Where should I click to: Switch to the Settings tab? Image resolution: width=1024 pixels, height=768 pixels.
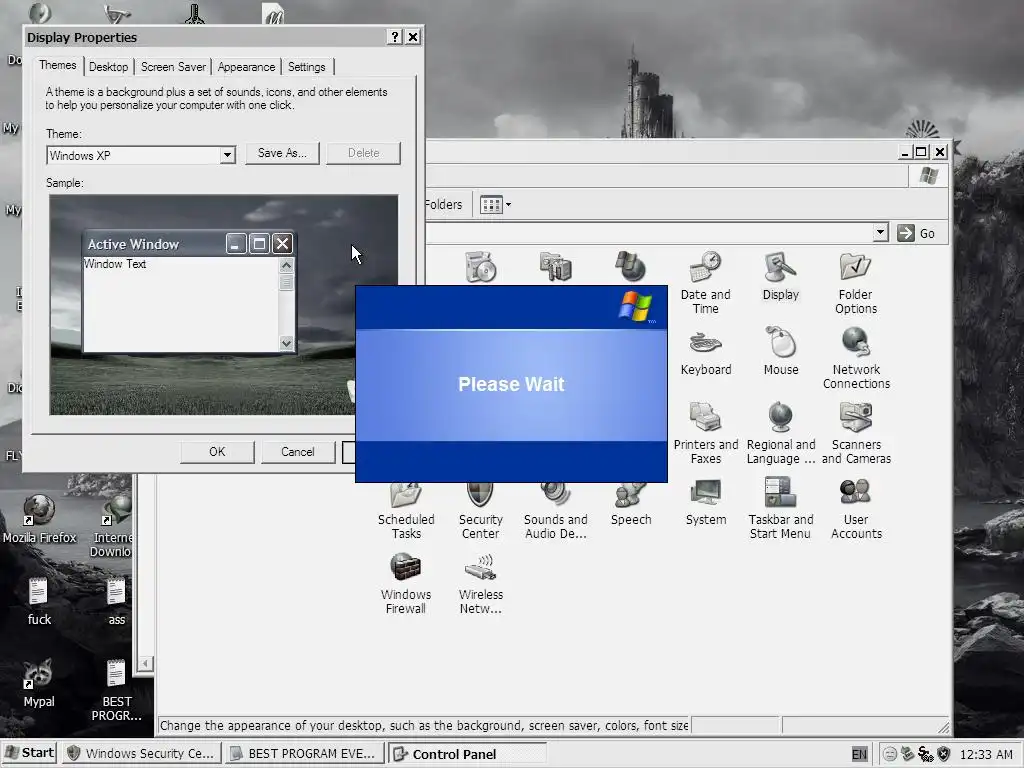(306, 67)
